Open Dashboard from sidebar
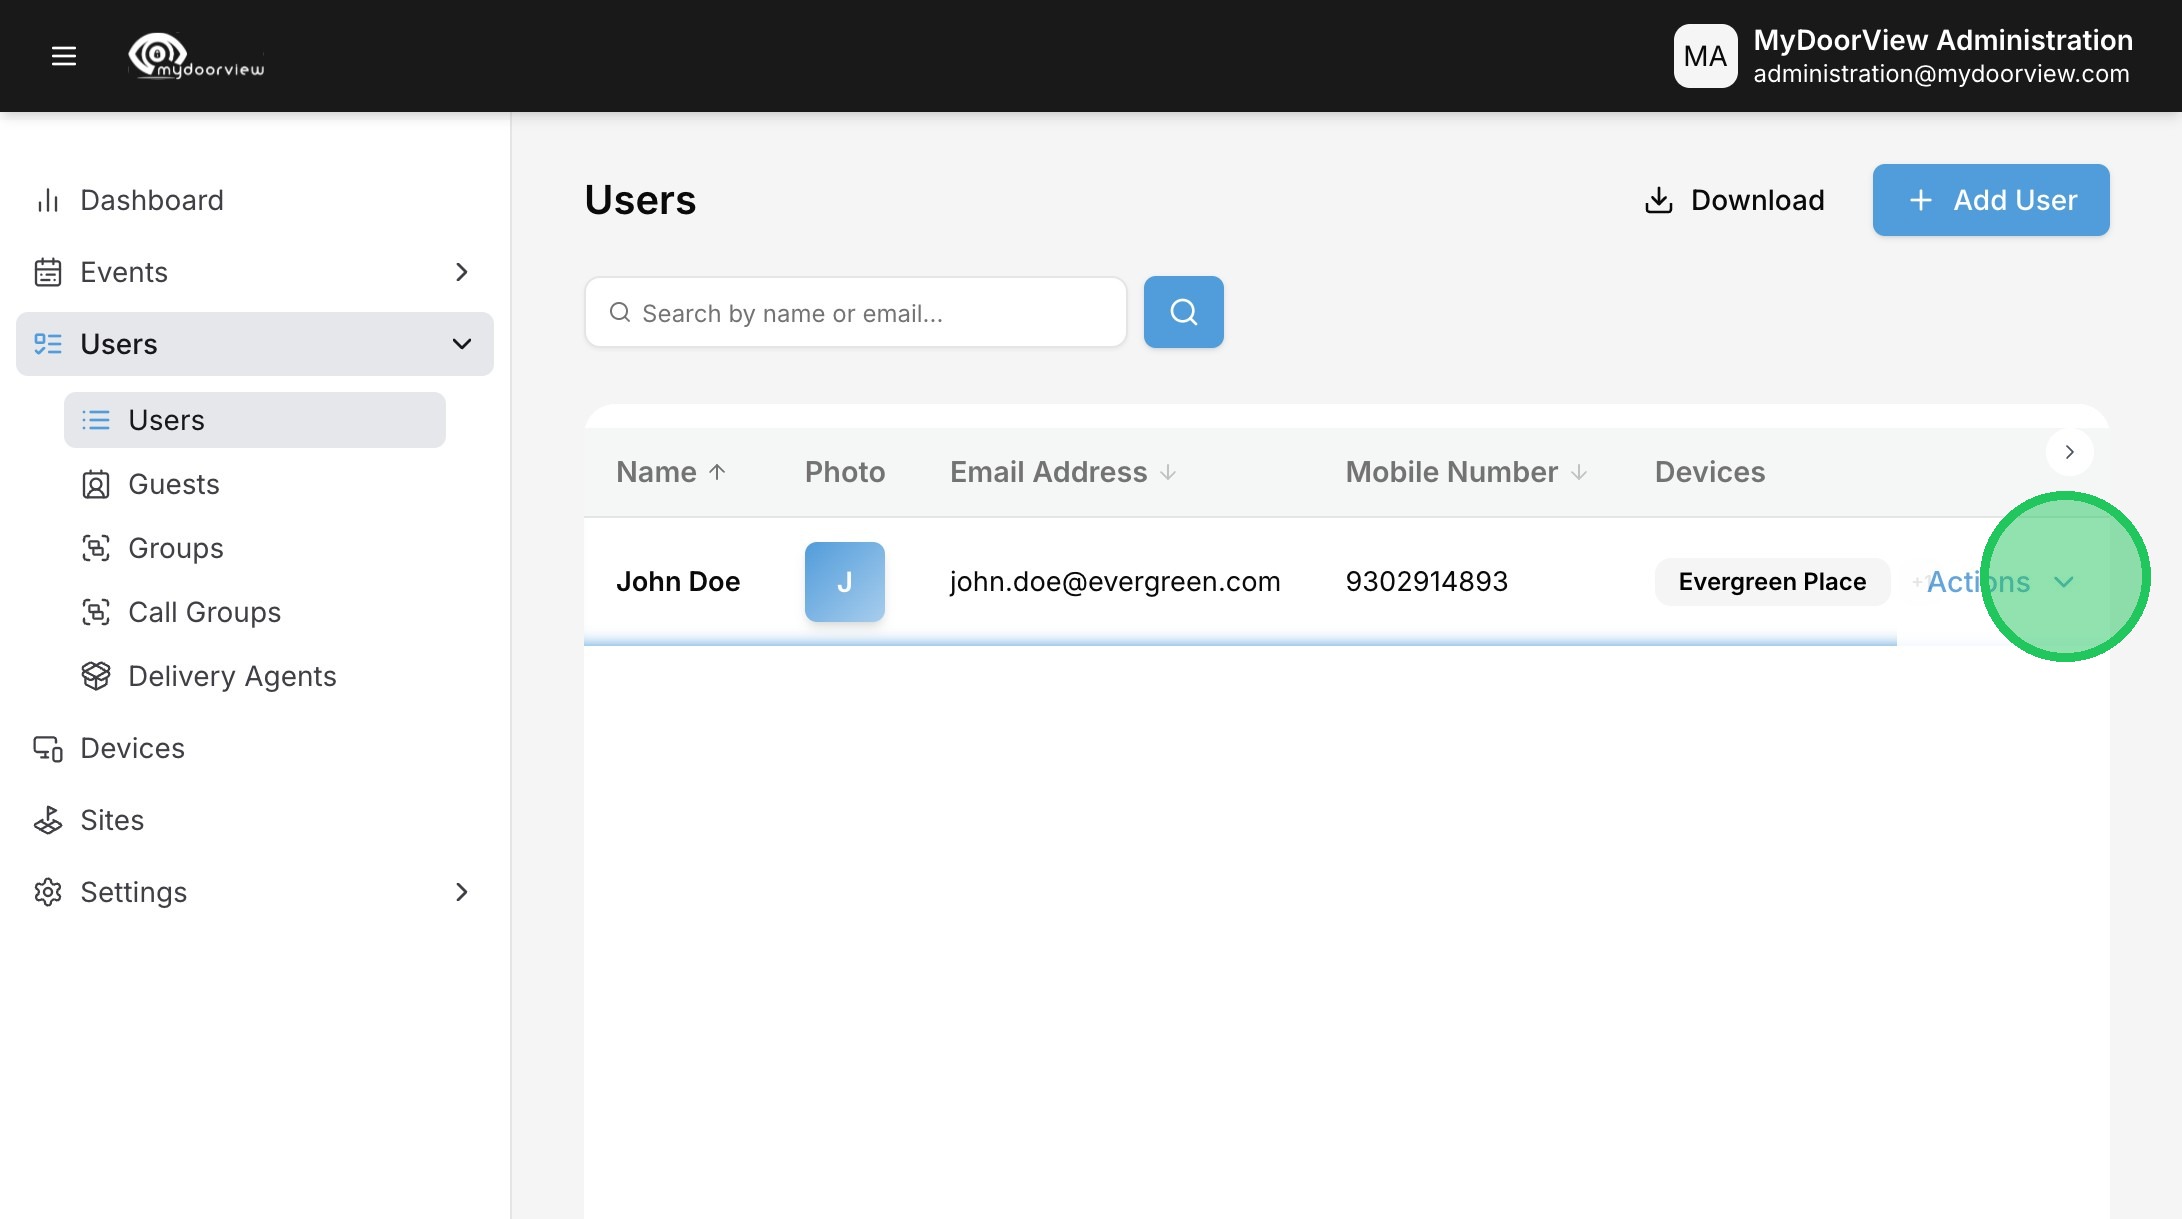This screenshot has width=2182, height=1219. [x=152, y=200]
